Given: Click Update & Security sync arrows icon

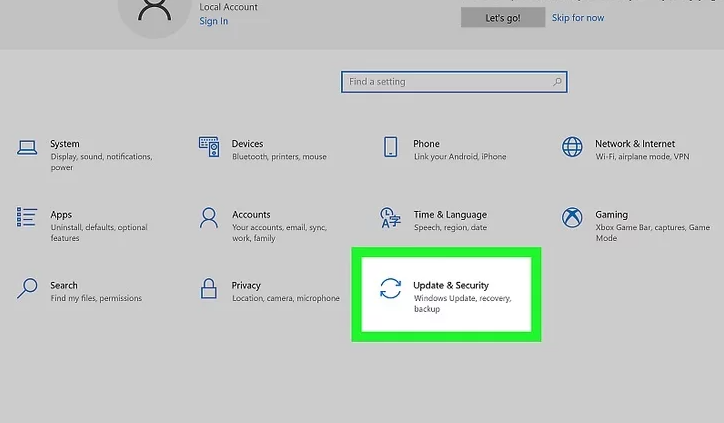Looking at the screenshot, I should click(391, 288).
